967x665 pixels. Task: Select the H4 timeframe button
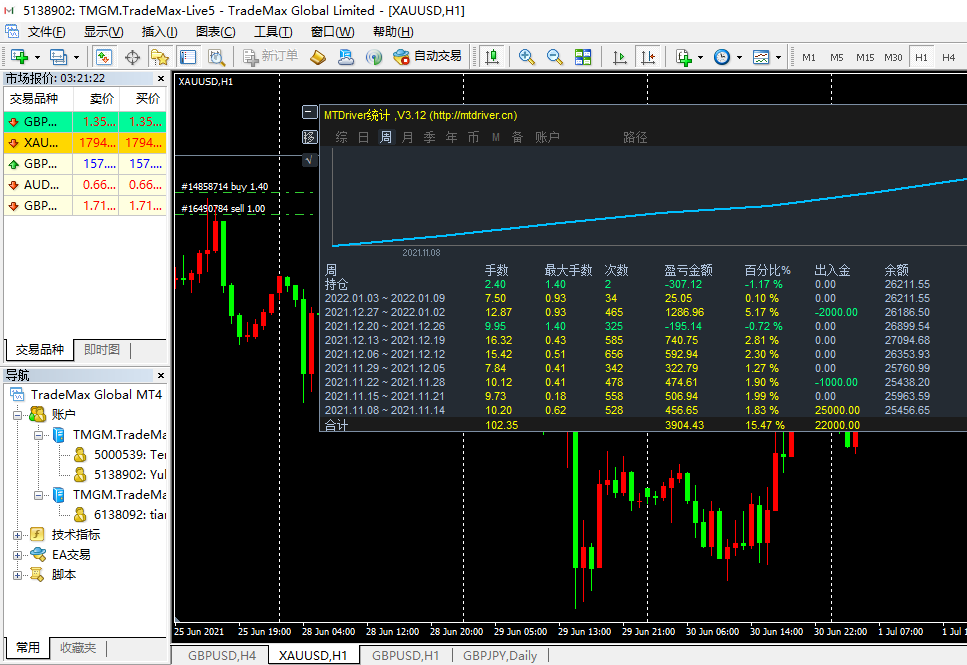[948, 57]
